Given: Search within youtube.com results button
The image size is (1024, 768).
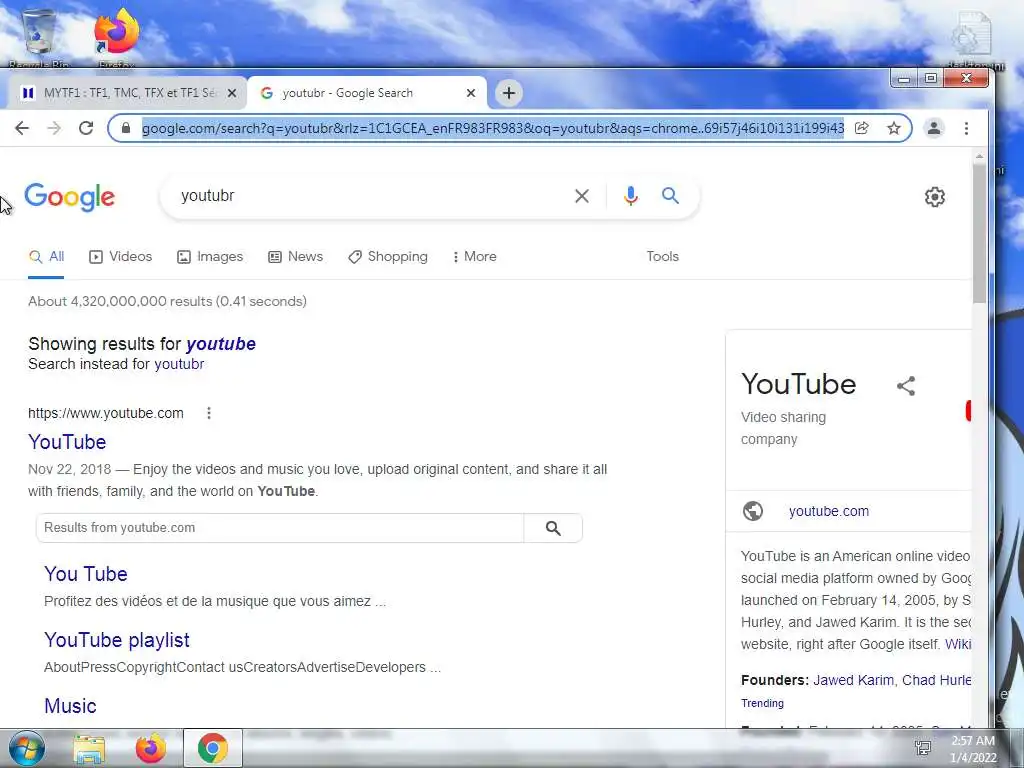Looking at the screenshot, I should click(553, 528).
